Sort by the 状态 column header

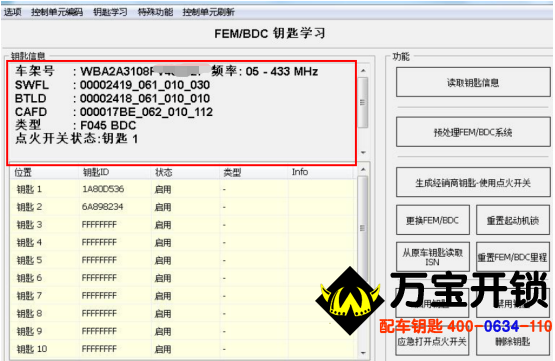185,172
